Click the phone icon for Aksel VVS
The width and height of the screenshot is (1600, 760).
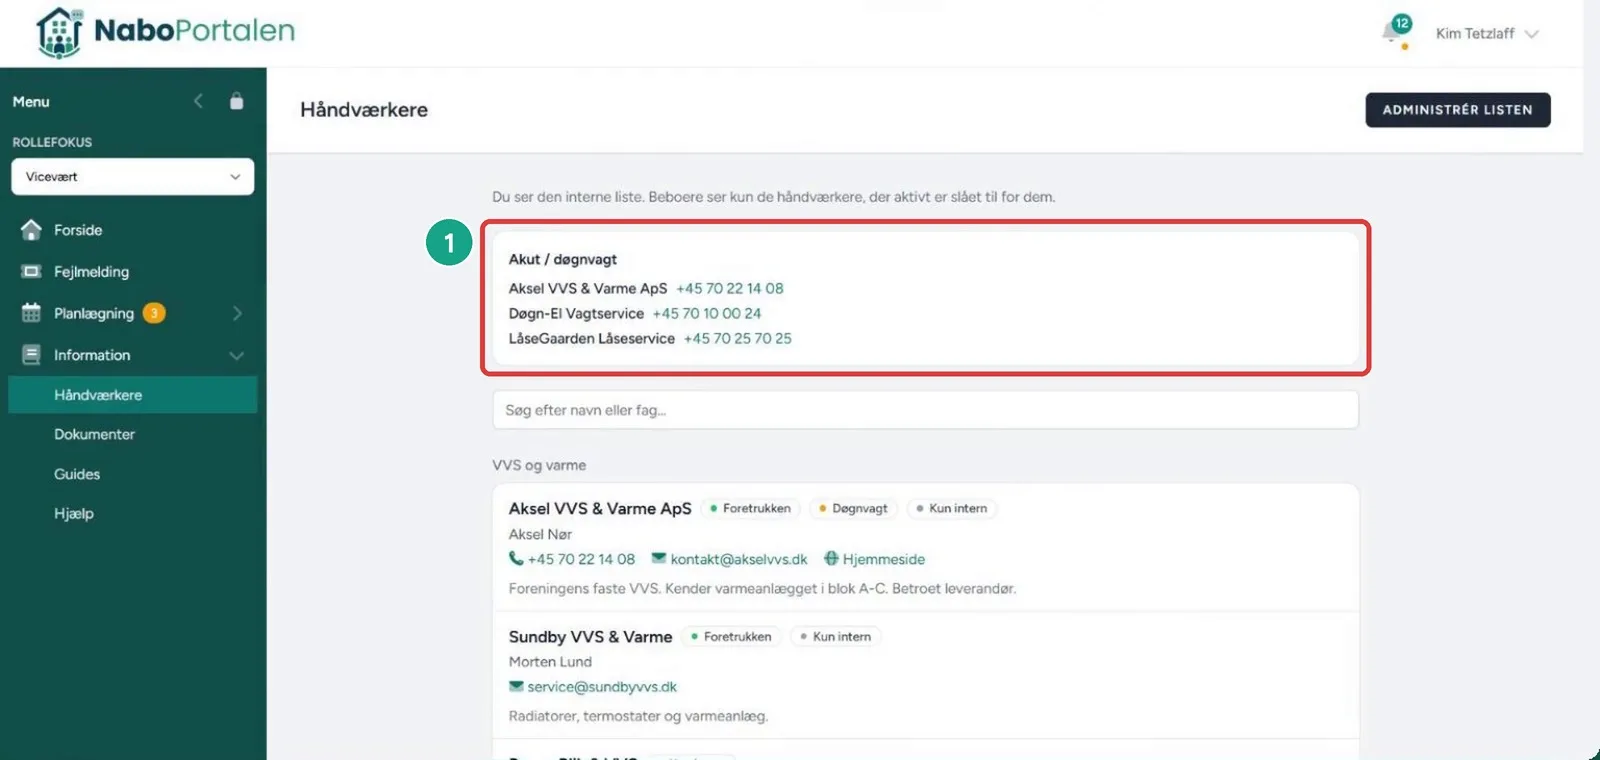point(516,559)
